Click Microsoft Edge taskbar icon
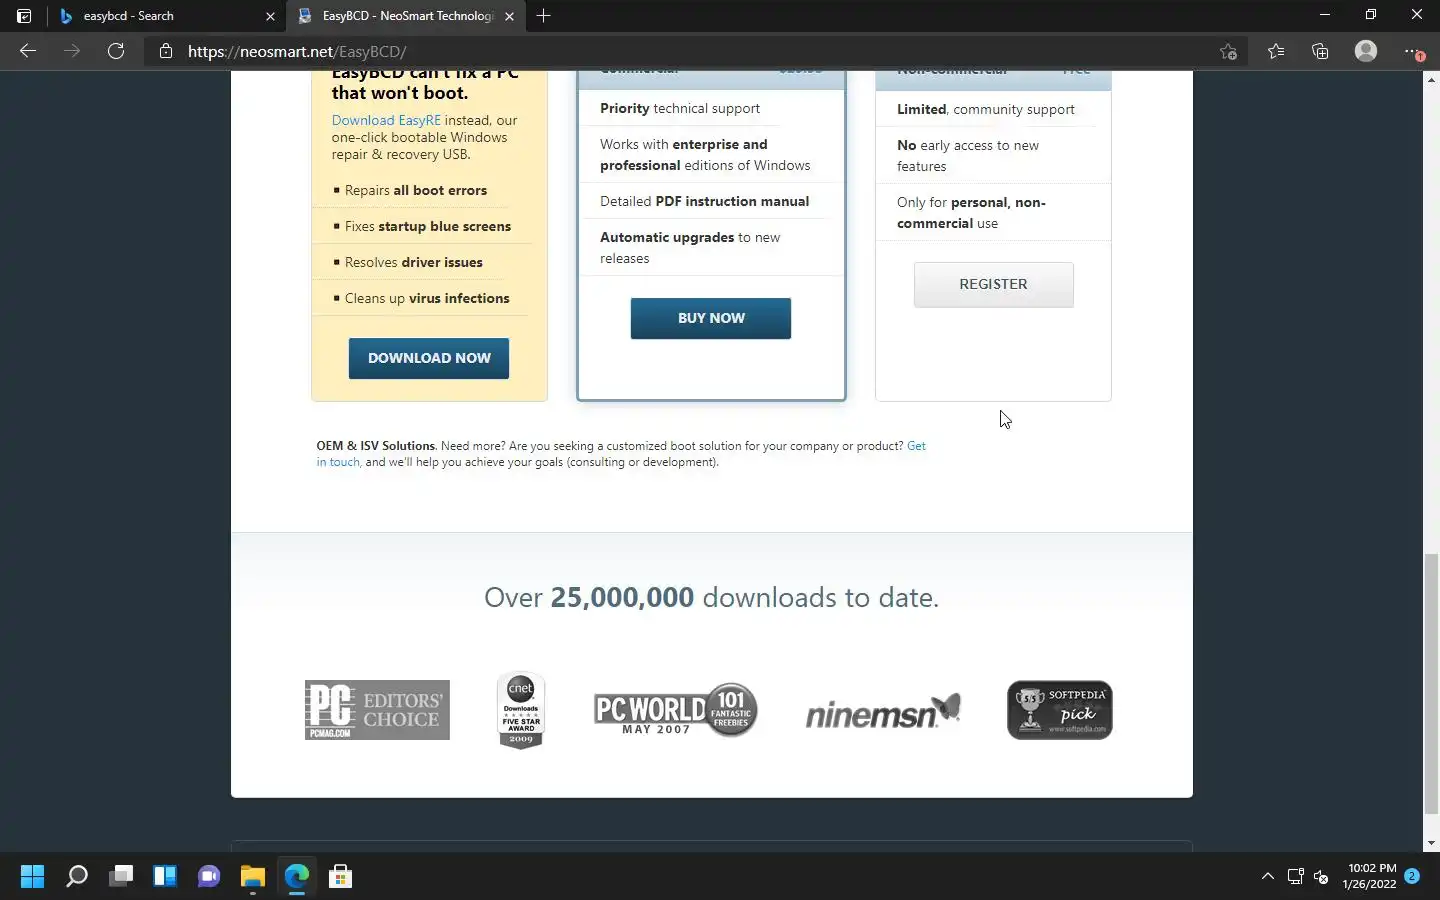This screenshot has width=1440, height=900. point(297,877)
